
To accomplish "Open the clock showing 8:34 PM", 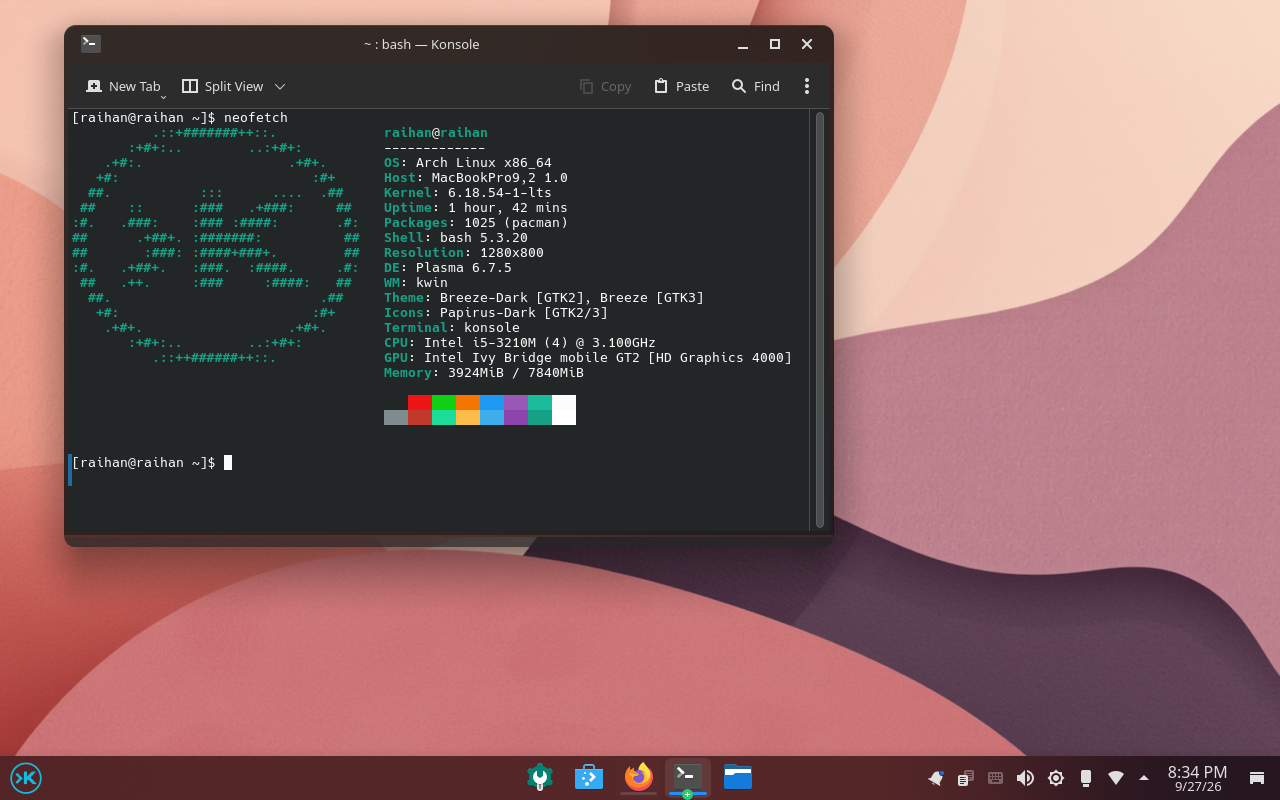I will (x=1197, y=778).
